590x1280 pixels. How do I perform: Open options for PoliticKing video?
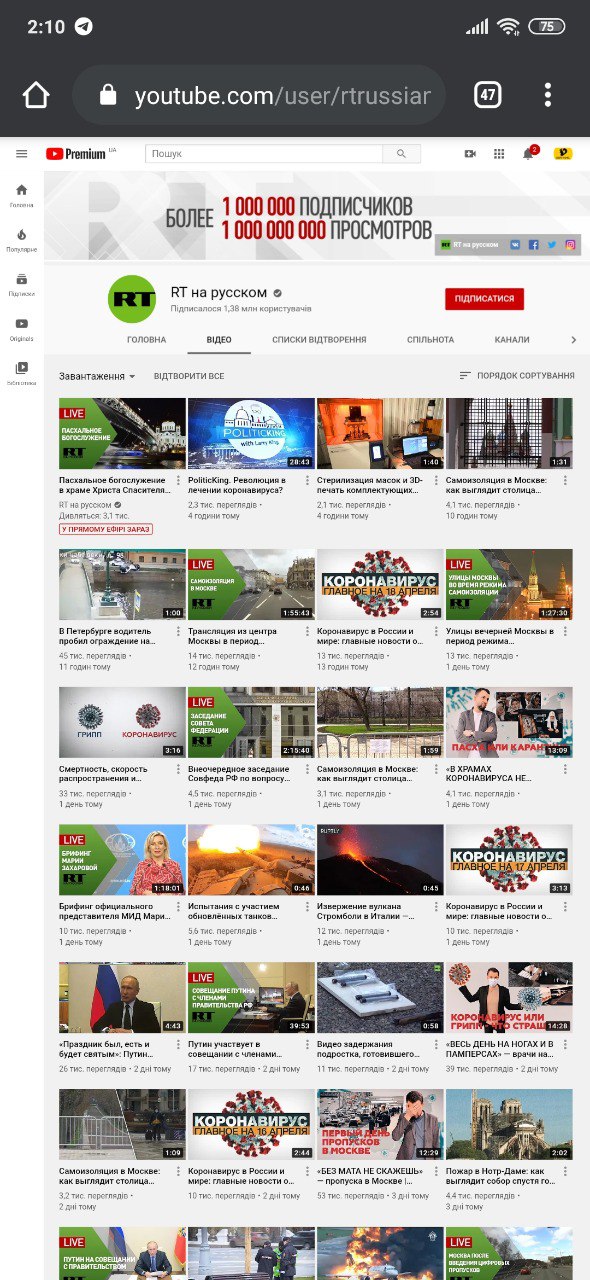click(x=308, y=481)
